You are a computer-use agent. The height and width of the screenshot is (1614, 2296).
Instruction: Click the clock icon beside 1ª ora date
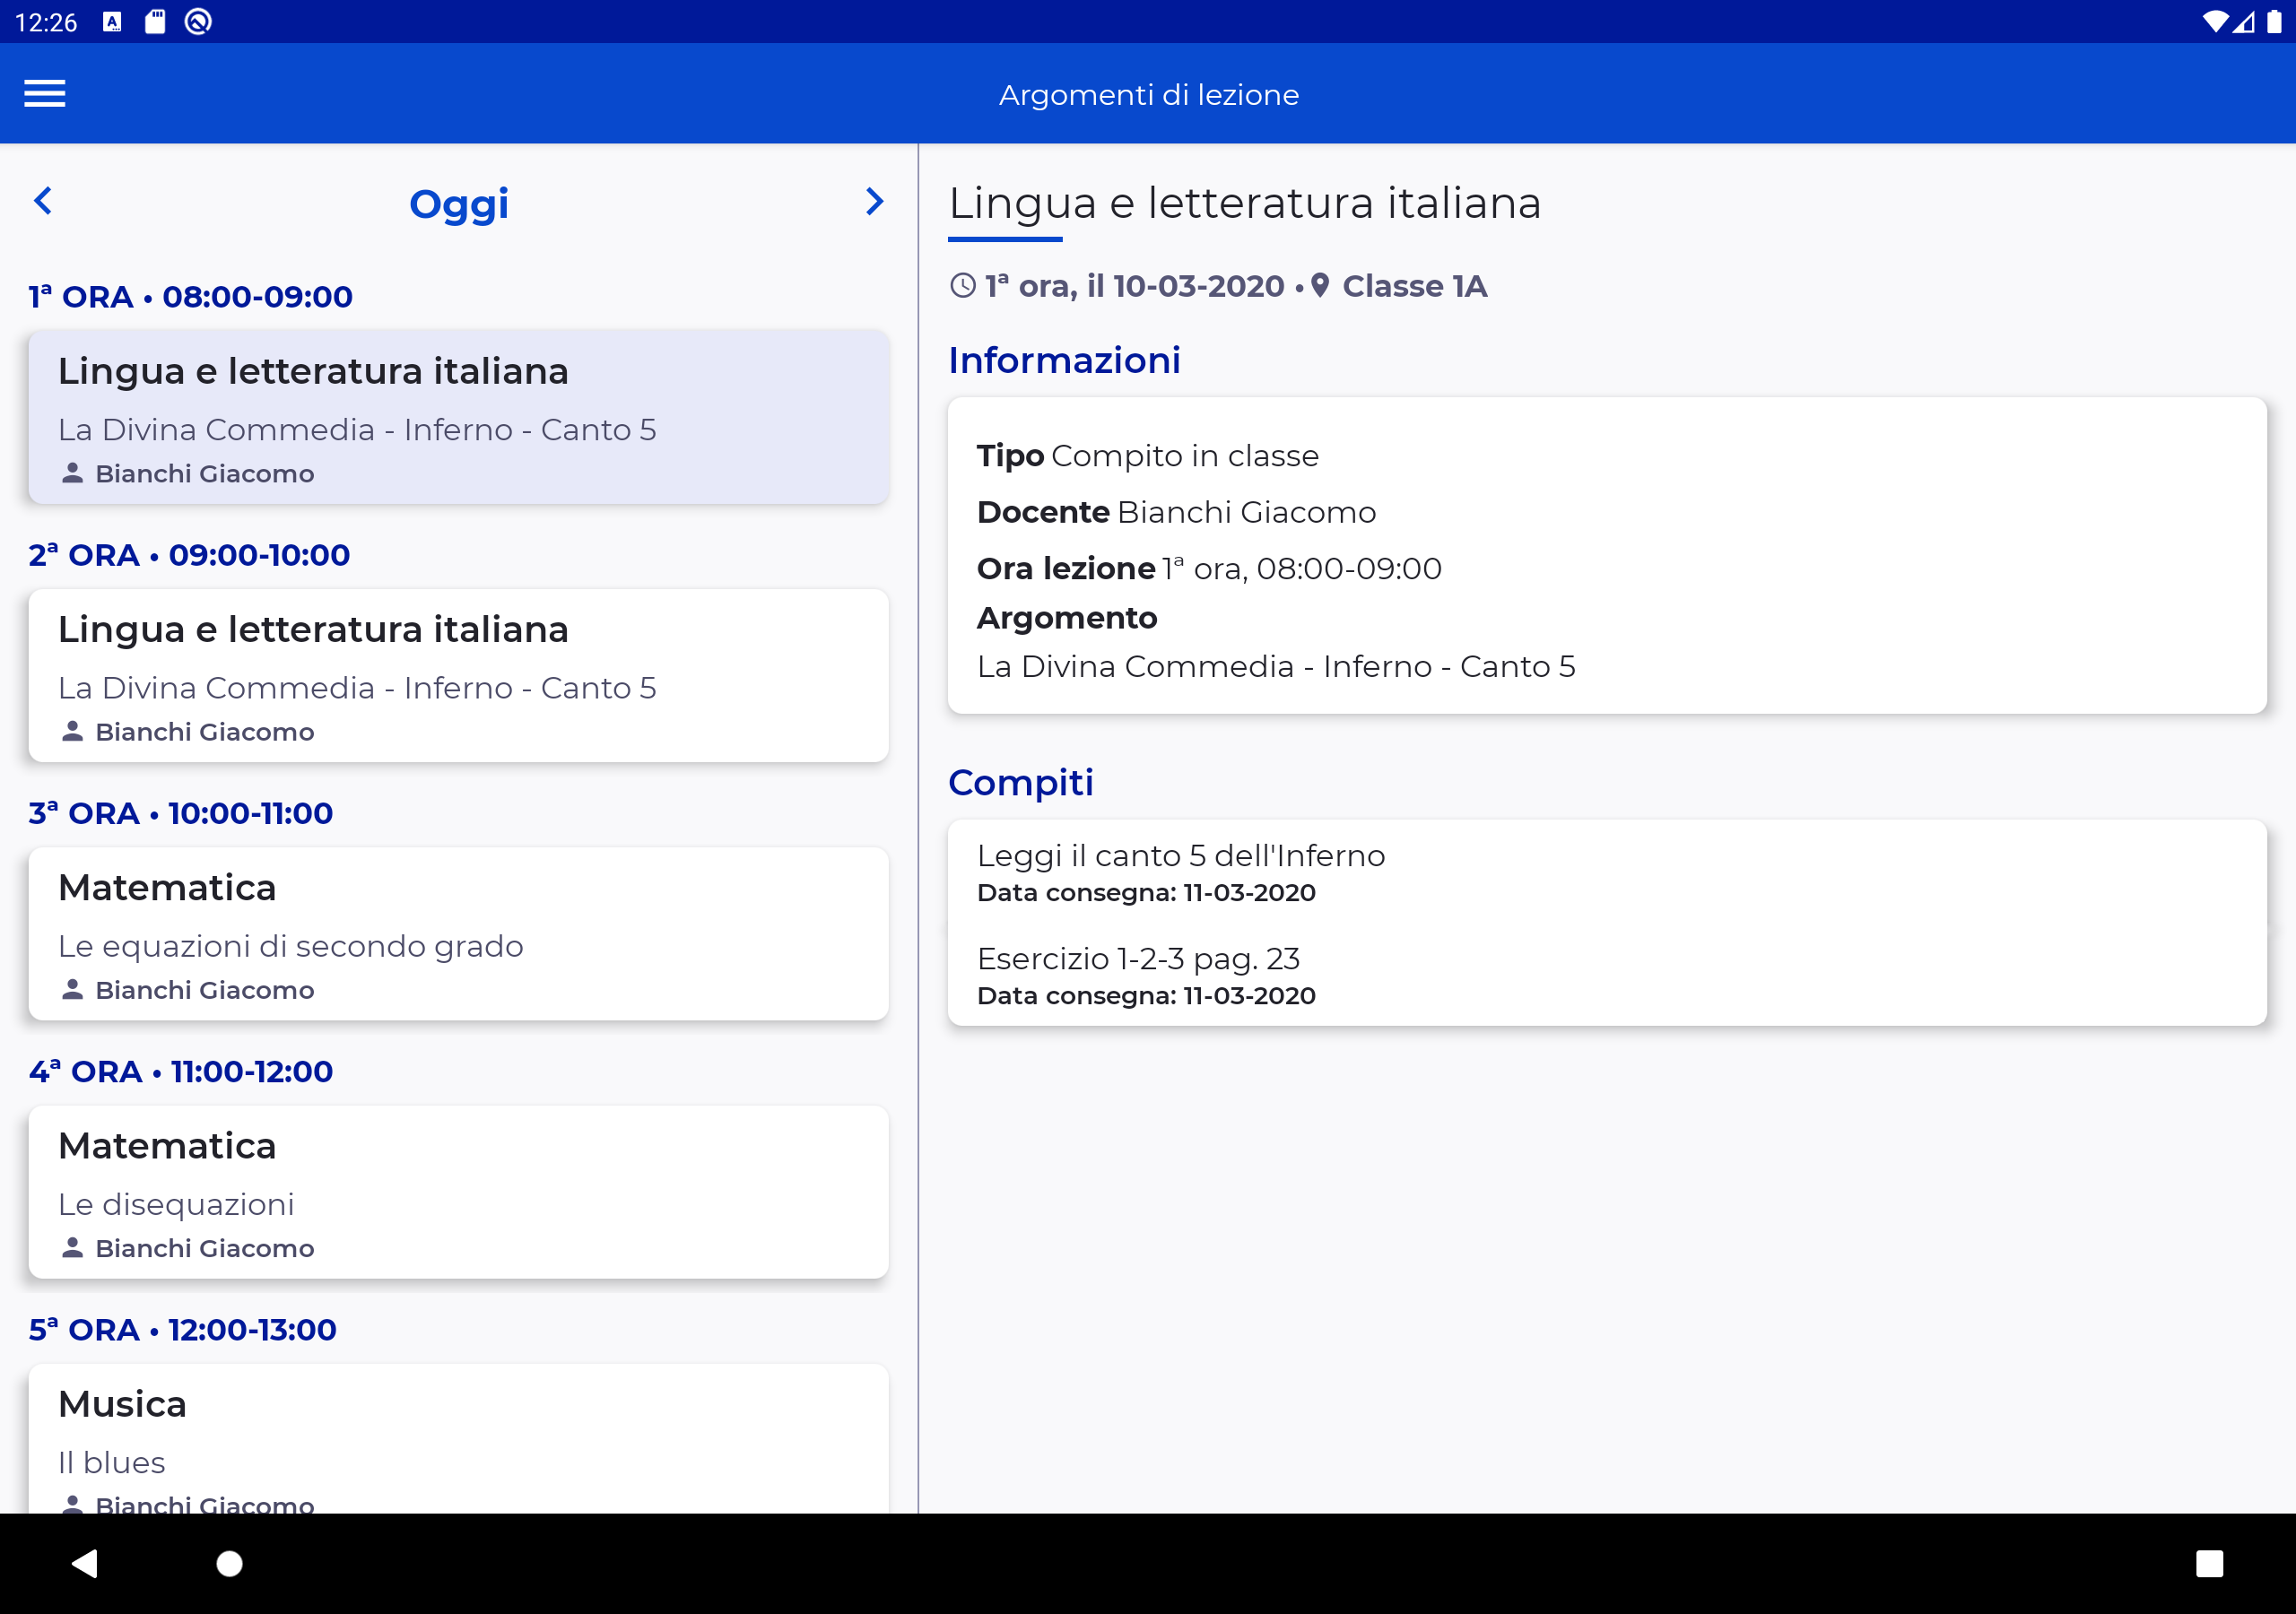click(x=962, y=286)
